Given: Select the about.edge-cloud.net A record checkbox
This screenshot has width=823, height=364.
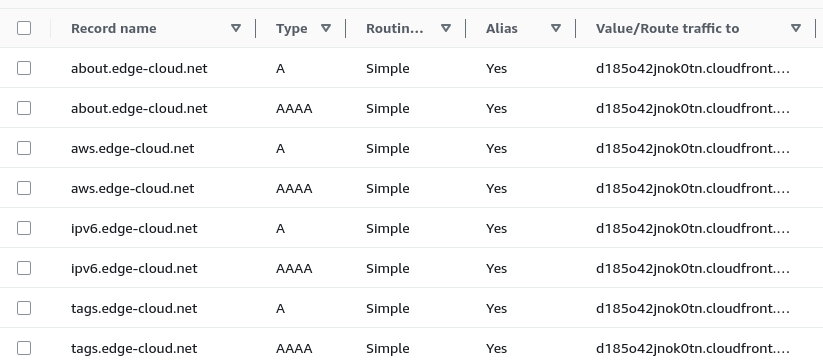Looking at the screenshot, I should pos(24,68).
